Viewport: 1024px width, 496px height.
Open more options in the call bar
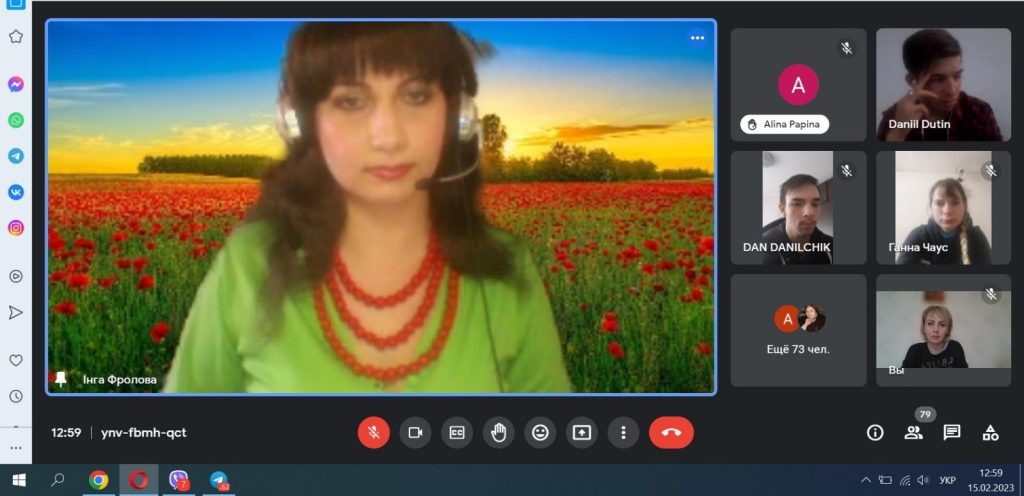click(623, 432)
